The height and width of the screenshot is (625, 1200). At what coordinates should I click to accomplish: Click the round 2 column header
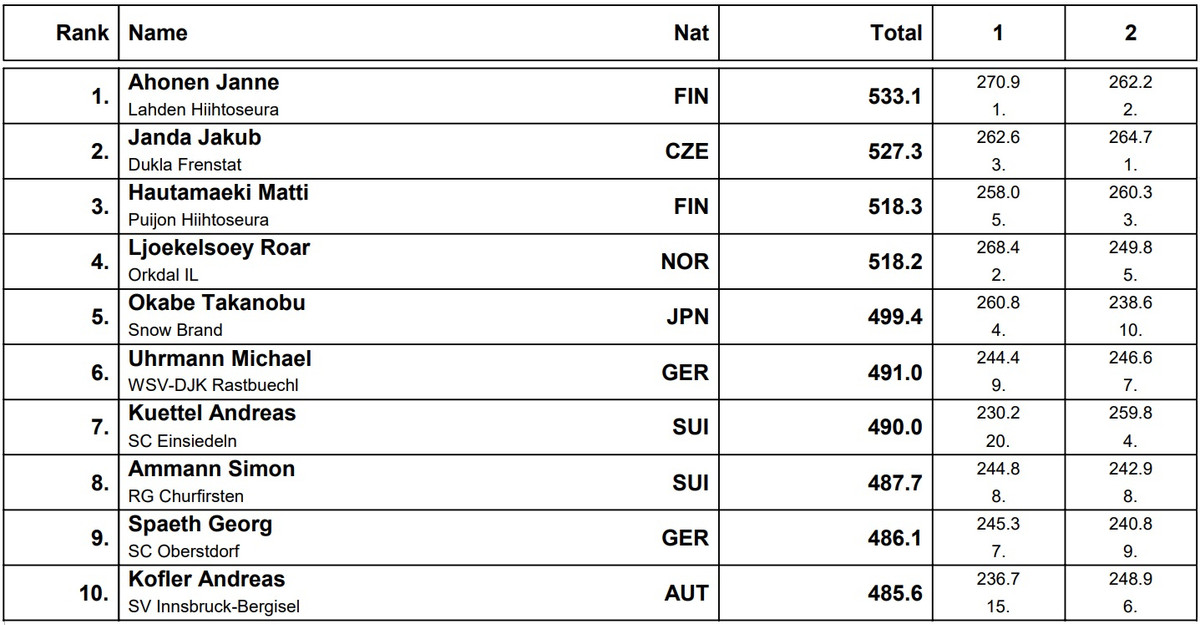tap(1130, 33)
